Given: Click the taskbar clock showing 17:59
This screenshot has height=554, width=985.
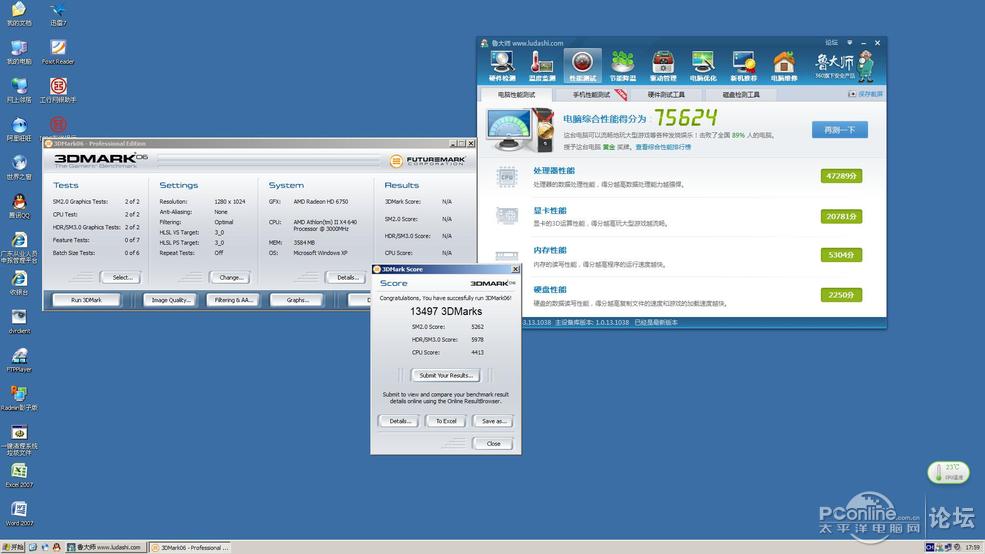Looking at the screenshot, I should (x=972, y=547).
